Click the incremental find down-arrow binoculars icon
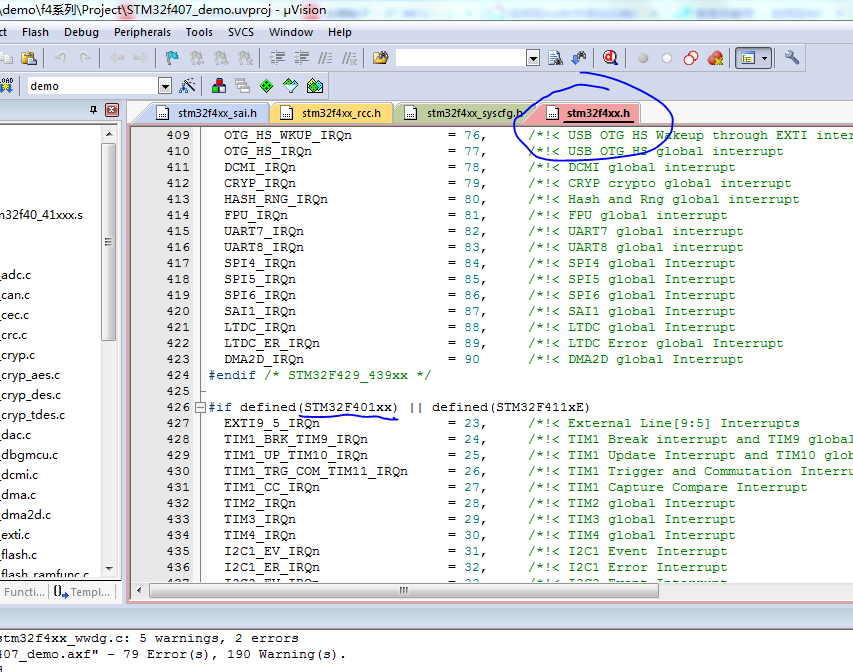Image resolution: width=853 pixels, height=672 pixels. pyautogui.click(x=579, y=58)
